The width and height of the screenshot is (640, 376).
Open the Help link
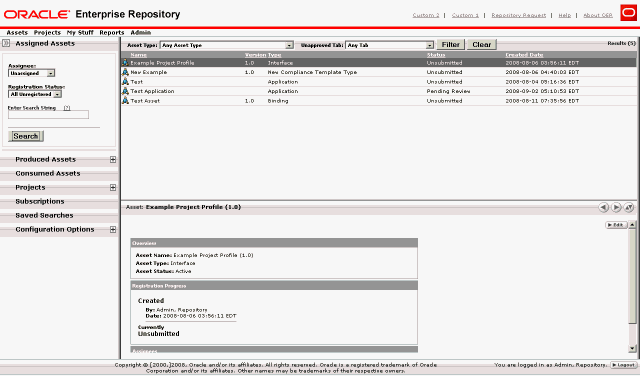tap(564, 15)
